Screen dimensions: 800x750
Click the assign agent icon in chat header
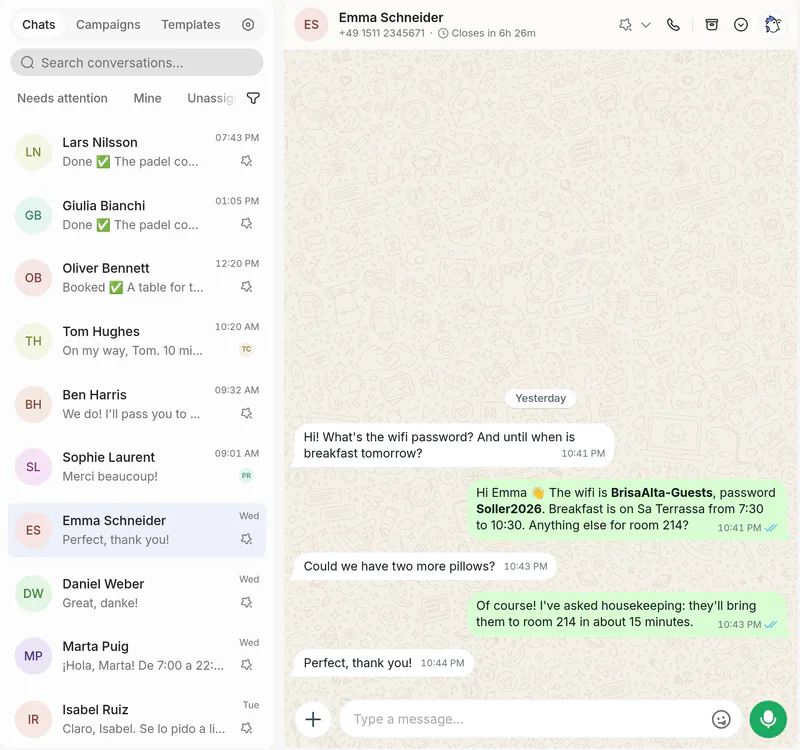click(x=626, y=24)
